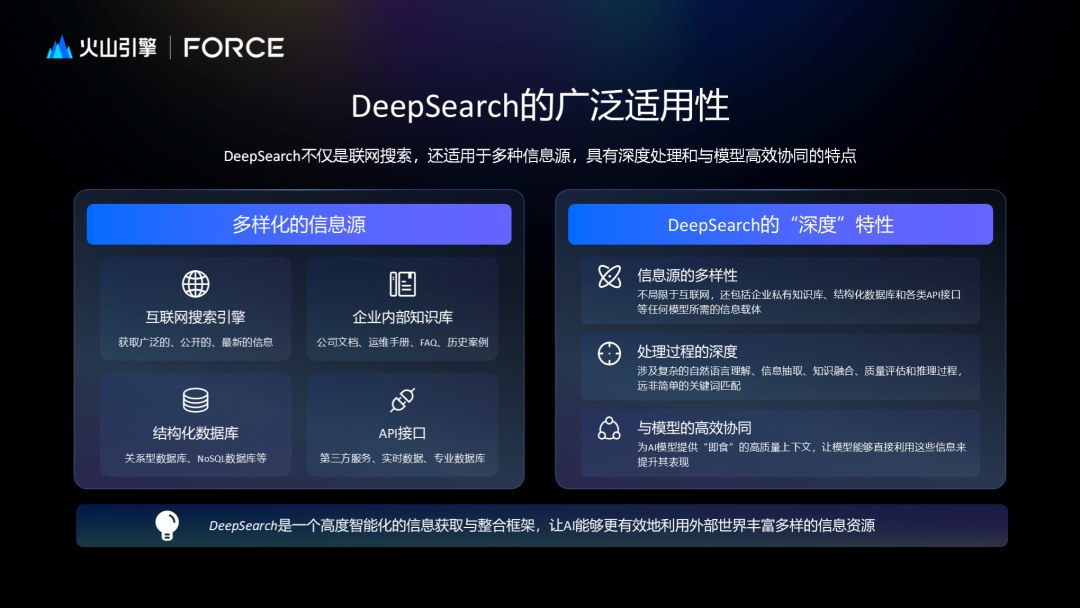Viewport: 1080px width, 608px height.
Task: Click the text 获取广泛的、公开的、最新的信息
Action: 196,342
